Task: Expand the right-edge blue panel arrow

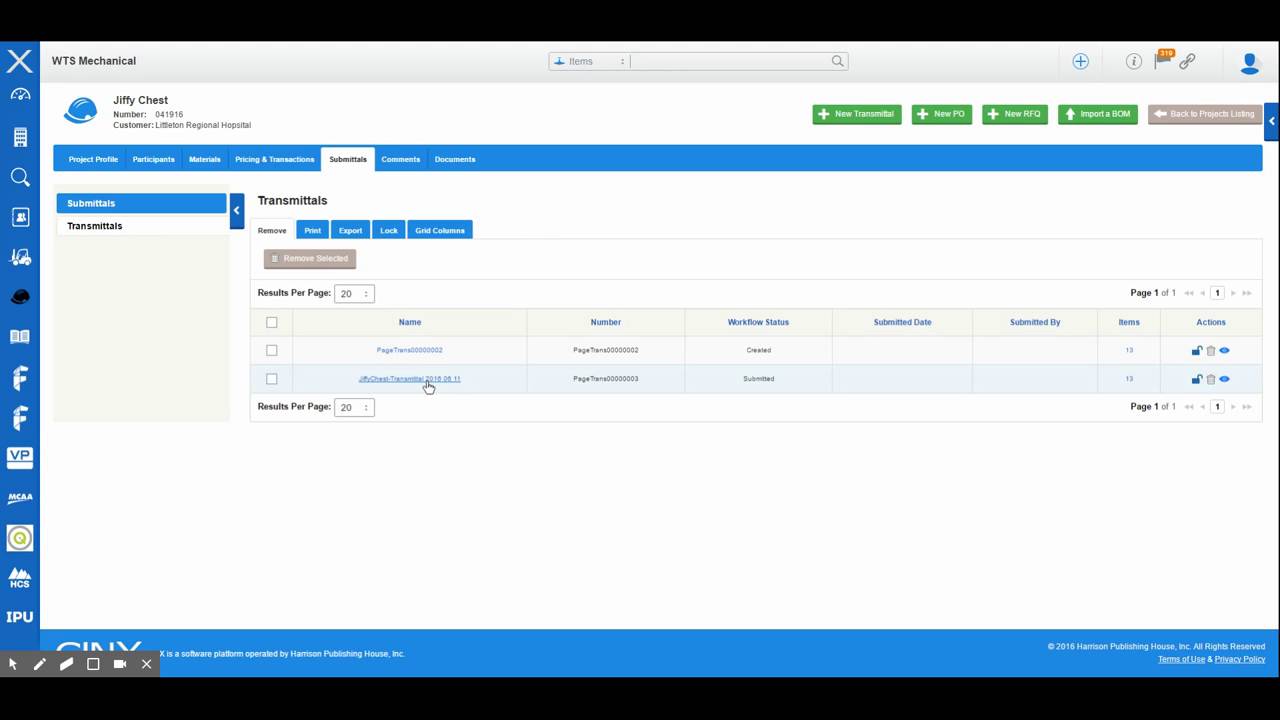Action: pos(1271,121)
